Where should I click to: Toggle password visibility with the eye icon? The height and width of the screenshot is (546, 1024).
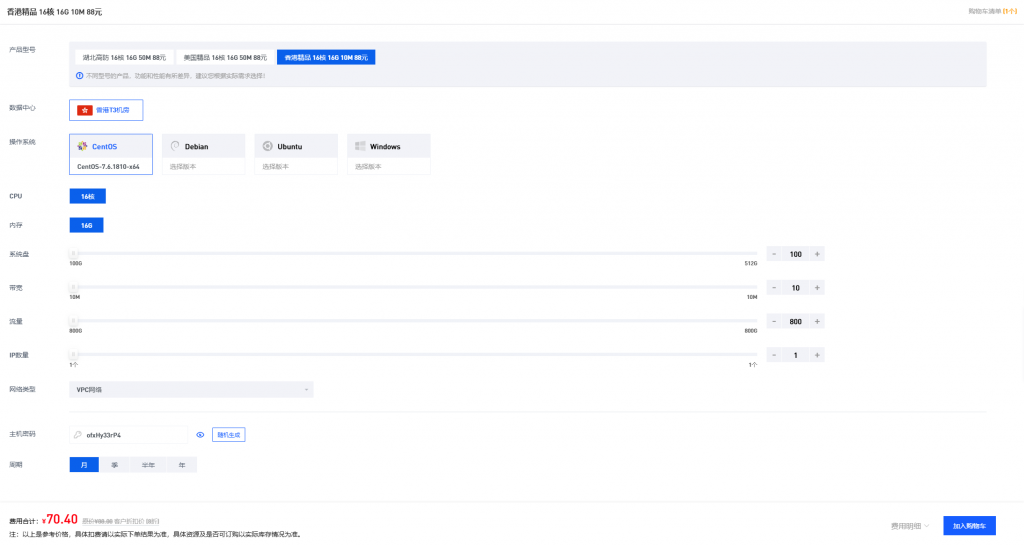pos(200,435)
